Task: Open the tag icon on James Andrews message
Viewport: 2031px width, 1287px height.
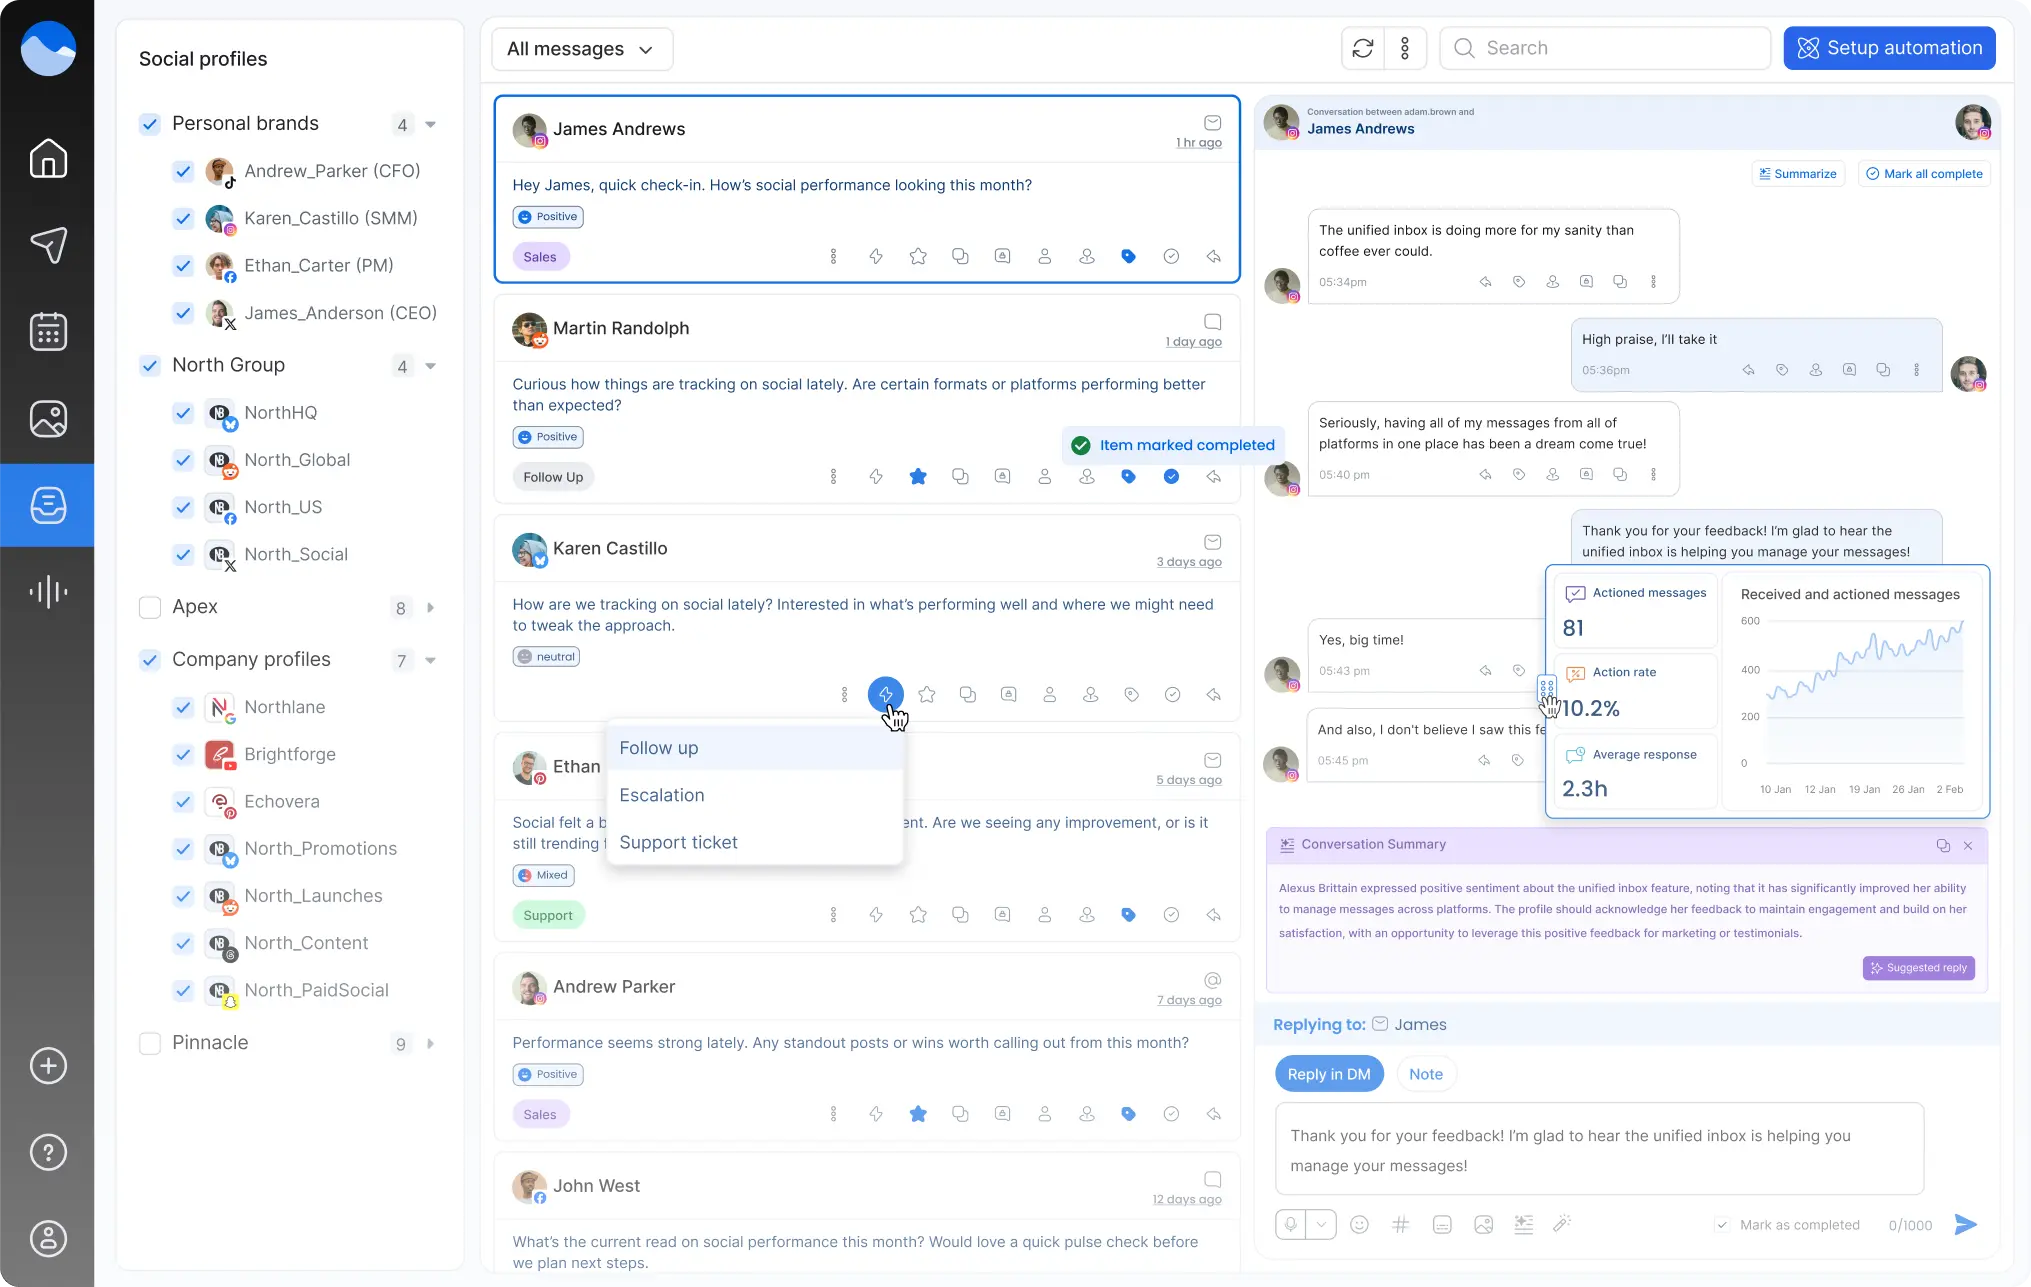Action: tap(1129, 256)
